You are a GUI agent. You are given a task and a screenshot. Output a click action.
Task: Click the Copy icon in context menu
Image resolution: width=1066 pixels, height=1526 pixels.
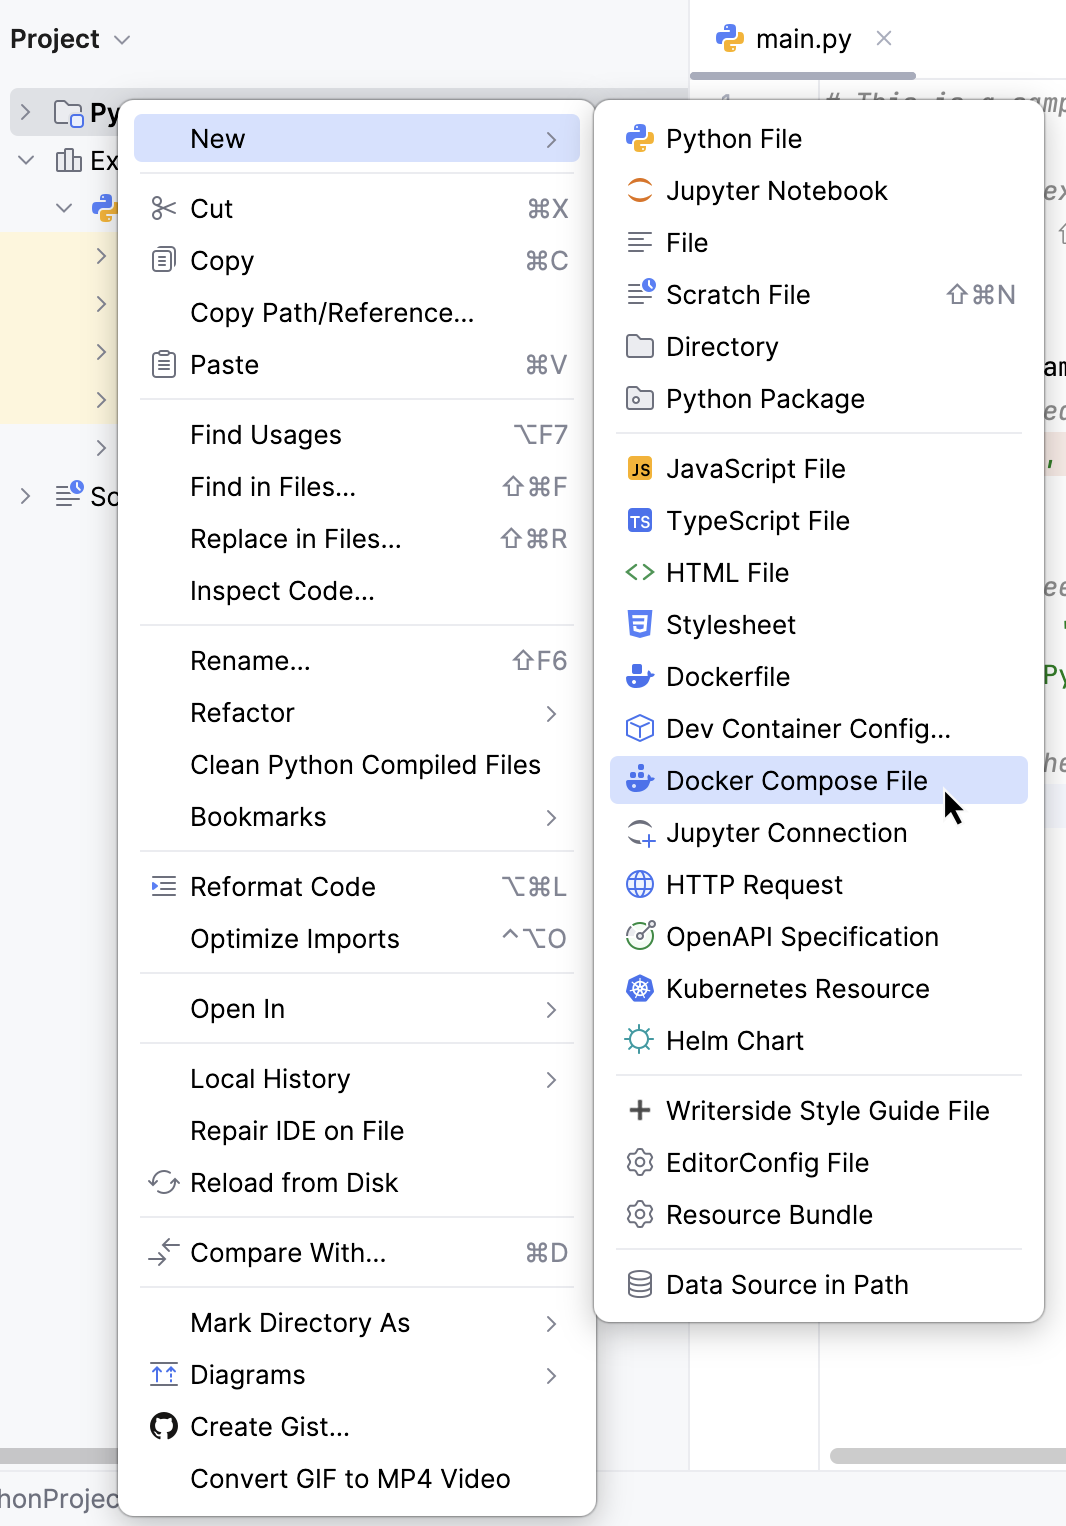coord(164,261)
